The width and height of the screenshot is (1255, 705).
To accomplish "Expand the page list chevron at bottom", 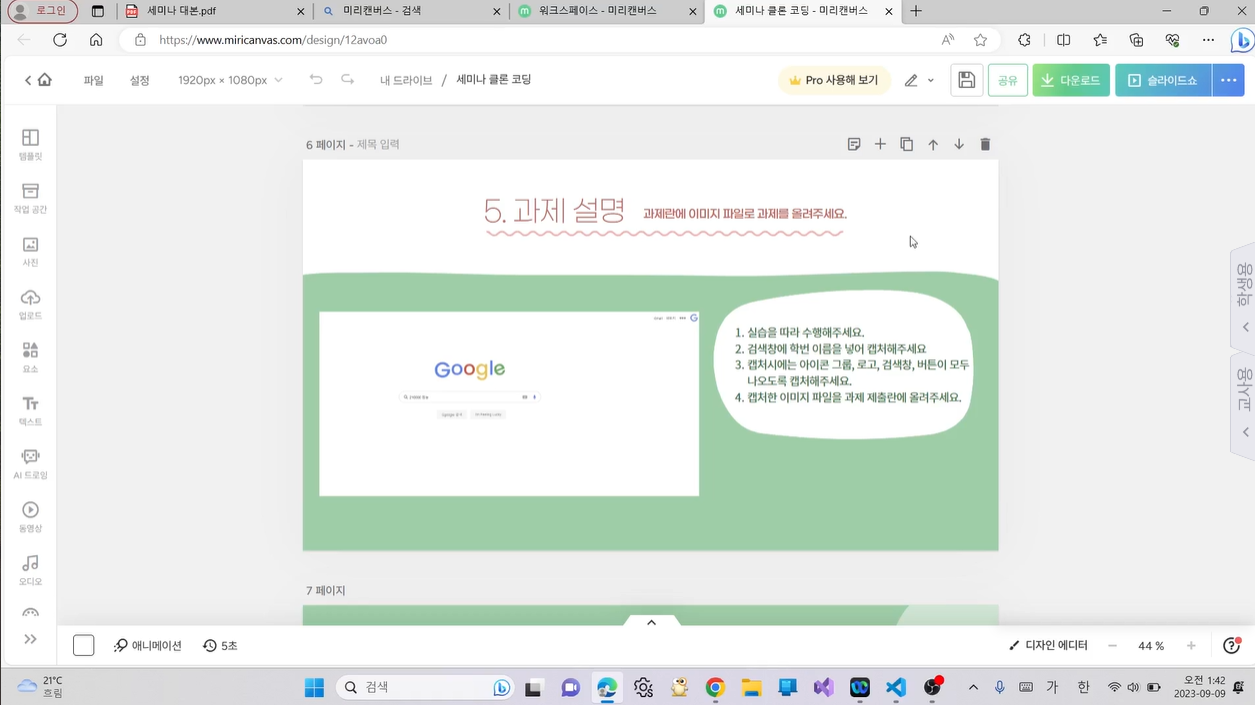I will pos(651,622).
